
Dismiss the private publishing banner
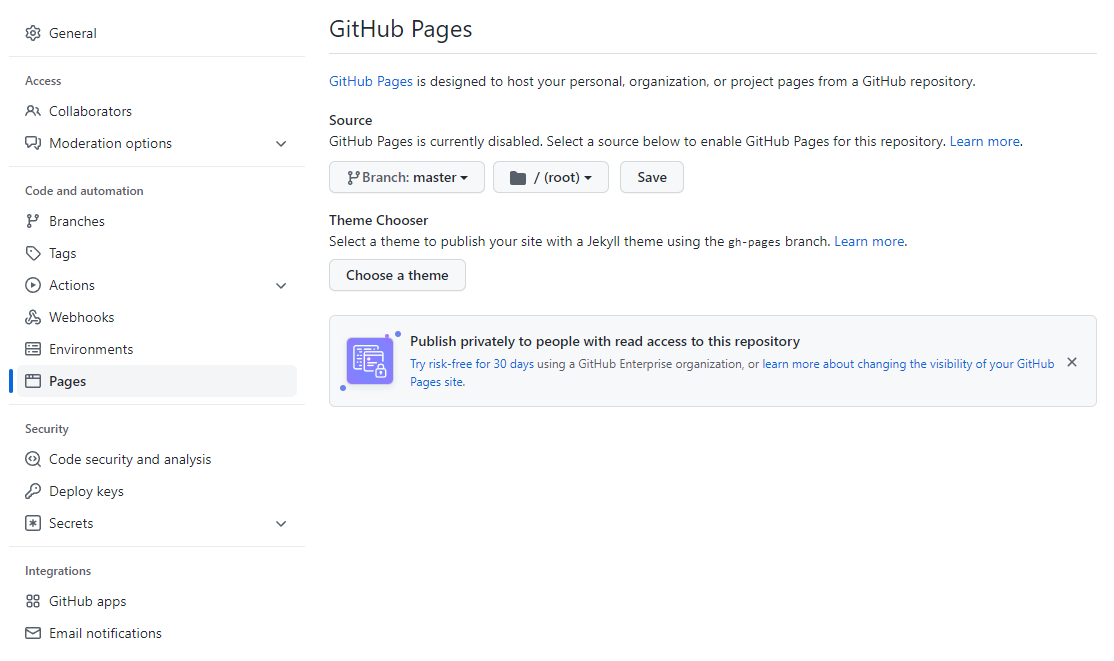coord(1072,362)
